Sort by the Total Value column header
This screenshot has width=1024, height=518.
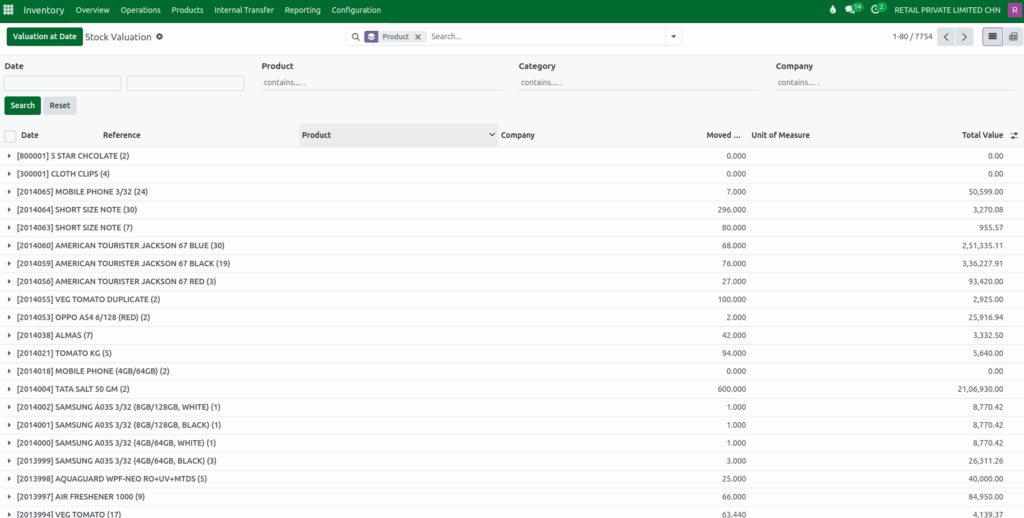[x=982, y=135]
